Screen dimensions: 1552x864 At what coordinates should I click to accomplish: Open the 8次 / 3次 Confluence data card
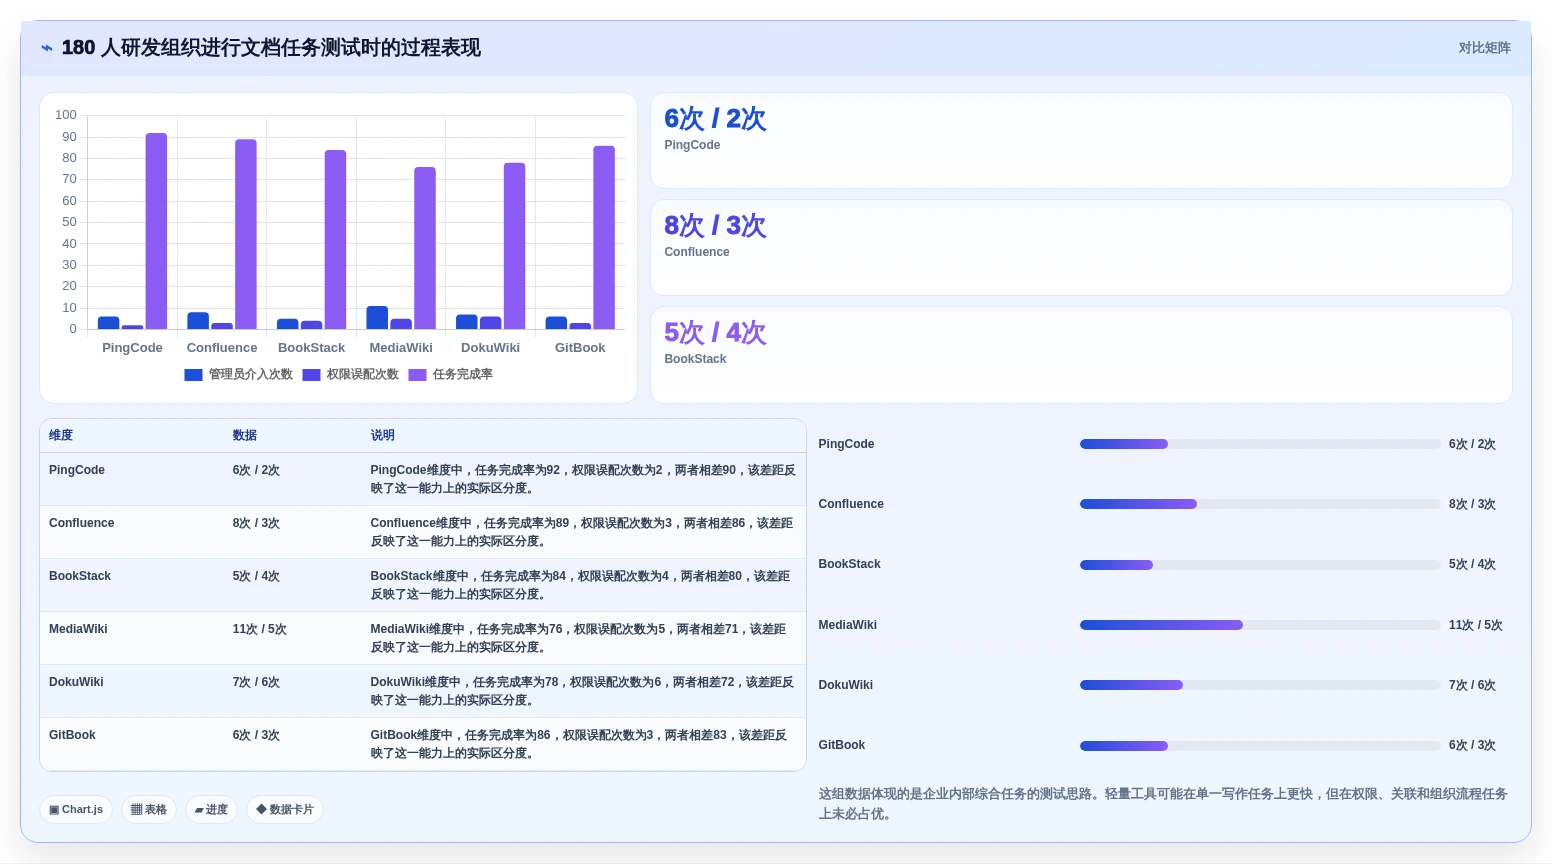pyautogui.click(x=1081, y=248)
